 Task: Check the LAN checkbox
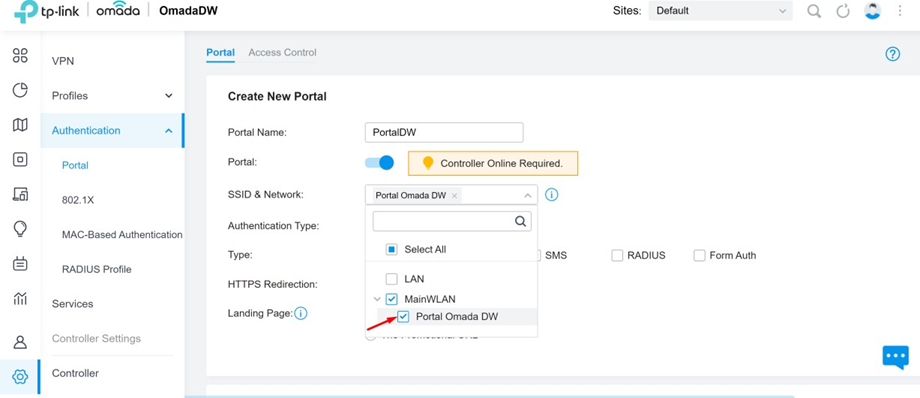click(391, 278)
